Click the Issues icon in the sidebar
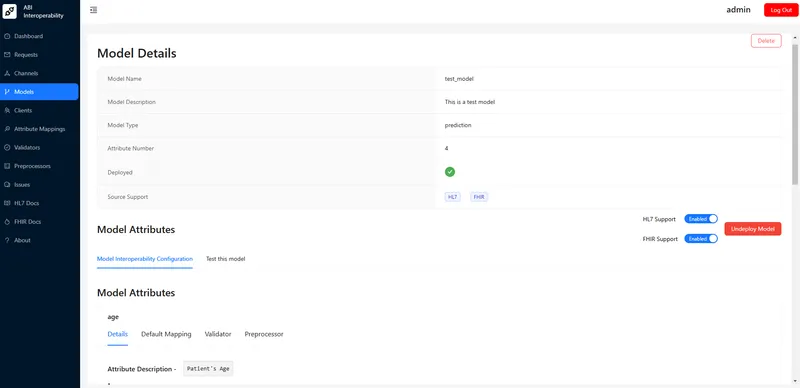 point(7,185)
